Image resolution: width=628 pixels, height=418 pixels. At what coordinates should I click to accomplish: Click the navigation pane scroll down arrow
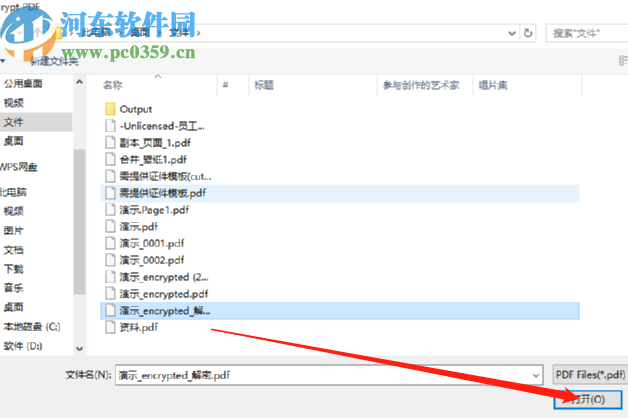coord(79,349)
